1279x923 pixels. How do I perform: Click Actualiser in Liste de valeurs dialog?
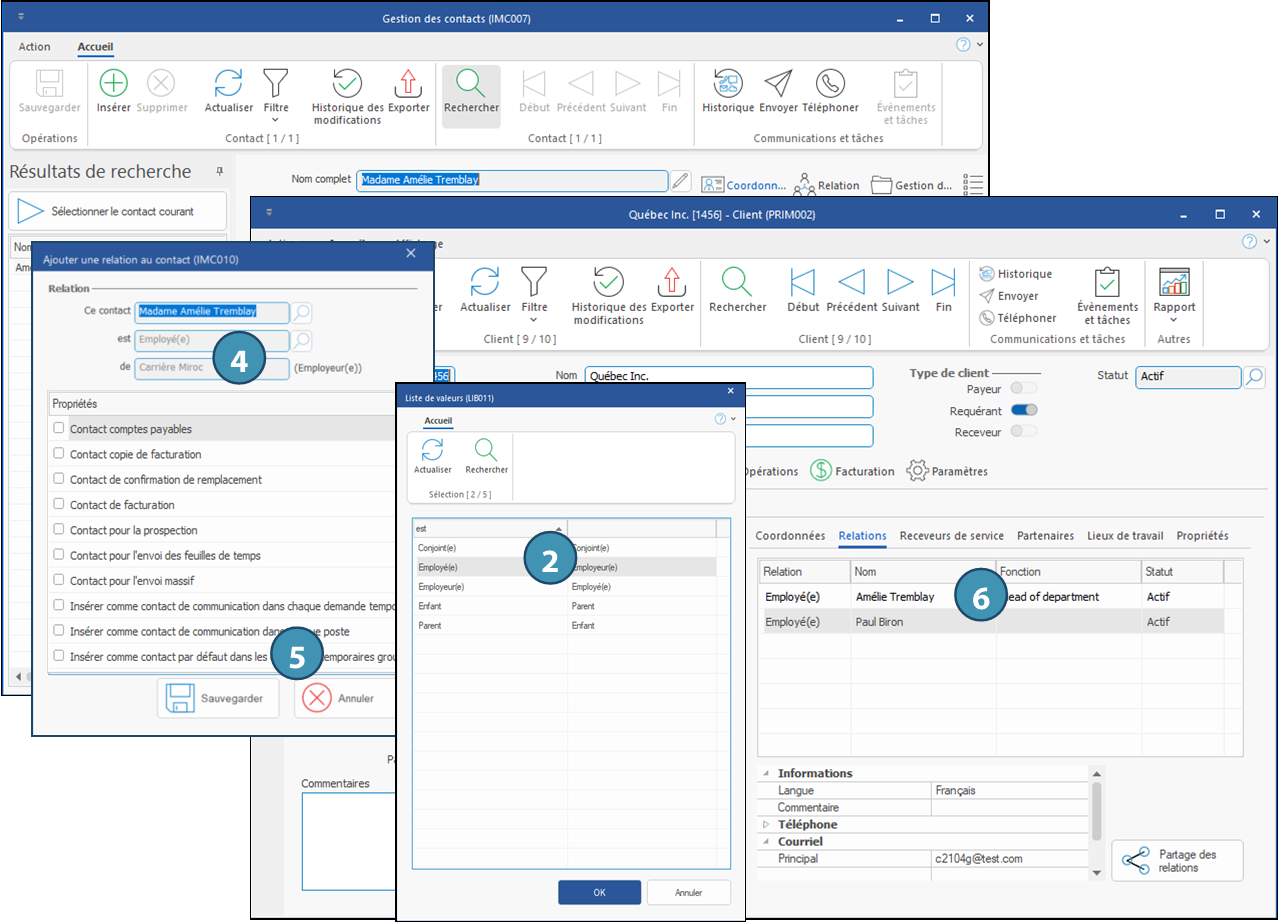click(x=432, y=452)
